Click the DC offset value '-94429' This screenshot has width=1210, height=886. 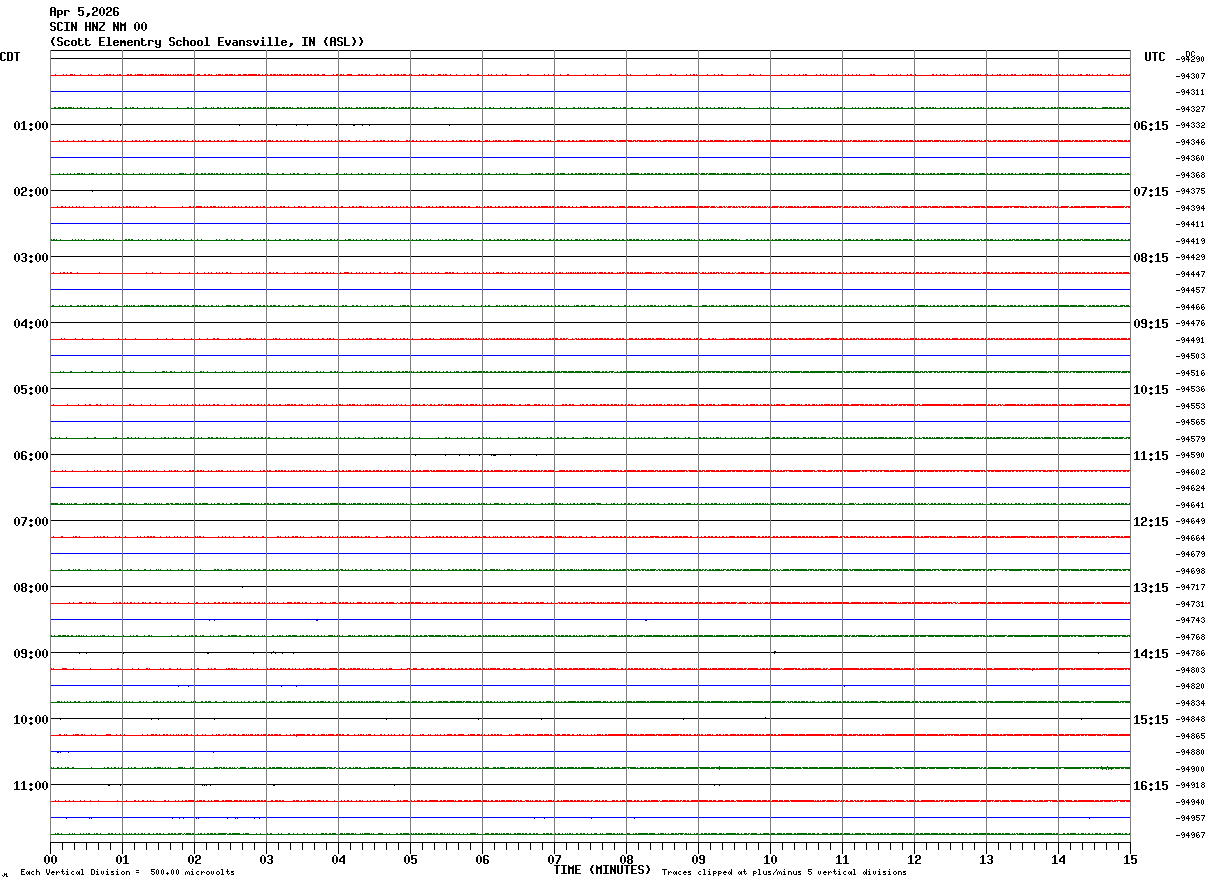(x=1190, y=258)
